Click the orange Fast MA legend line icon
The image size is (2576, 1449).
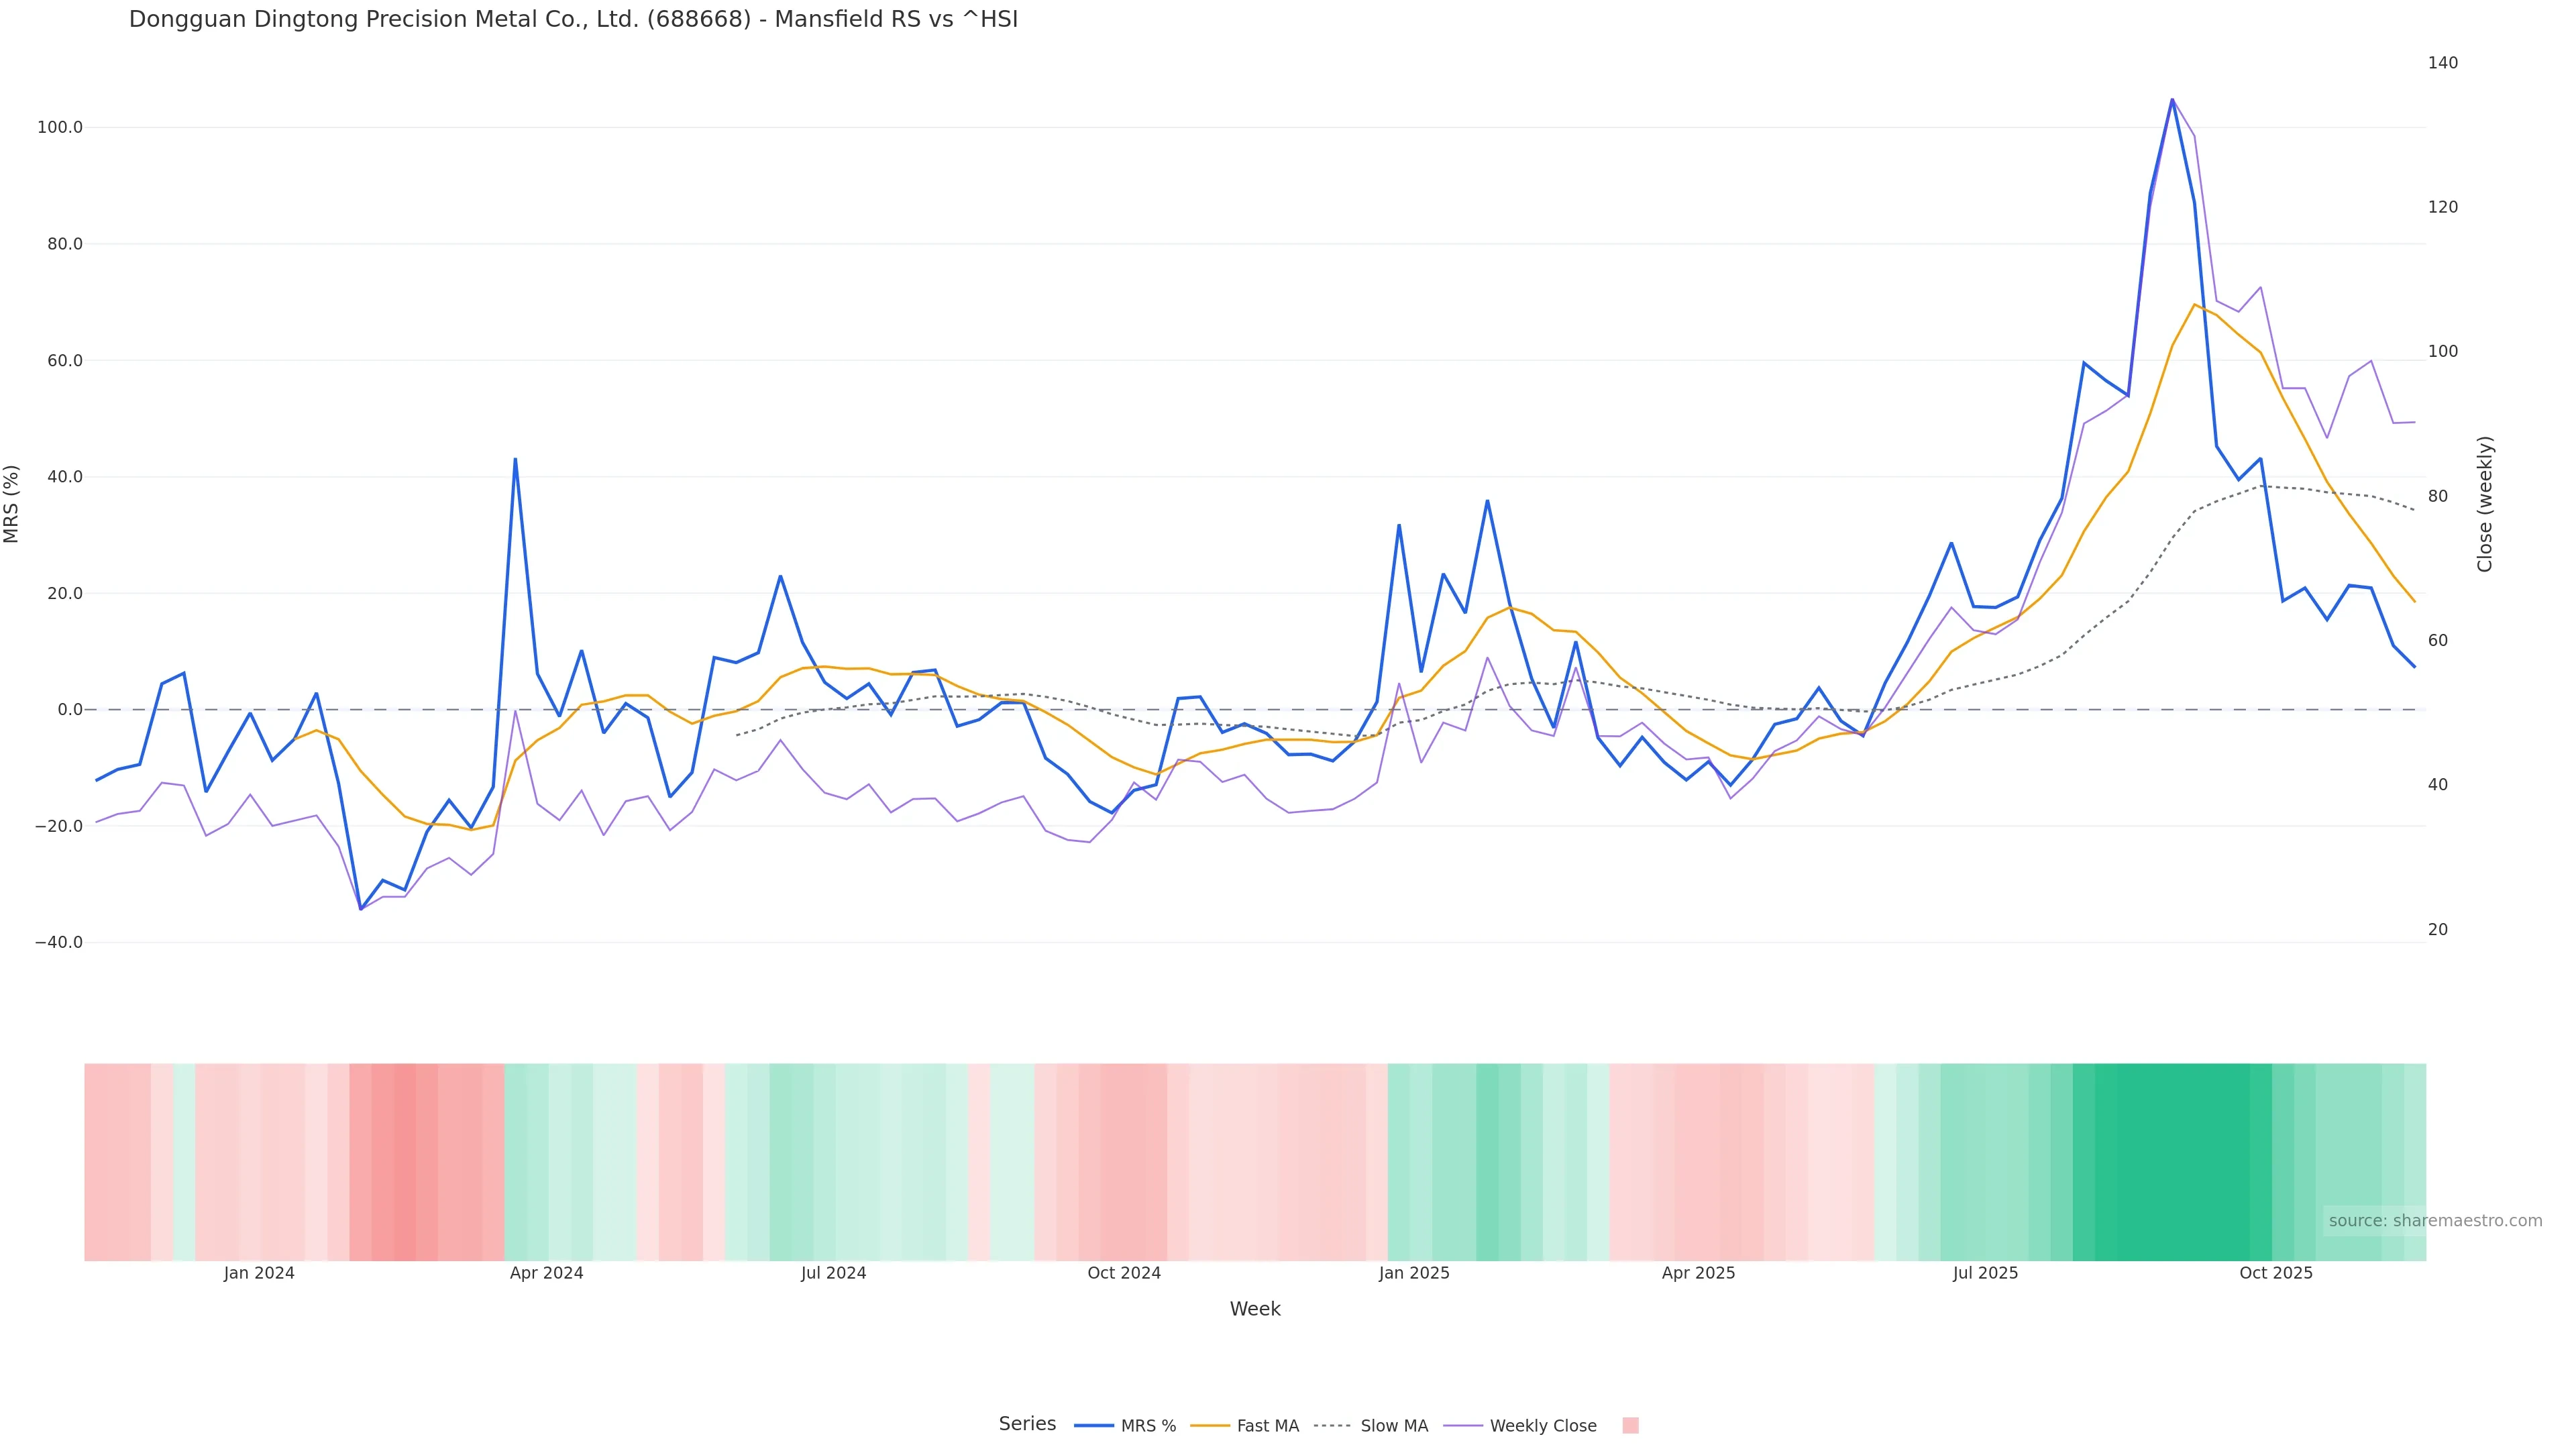[x=1210, y=1426]
